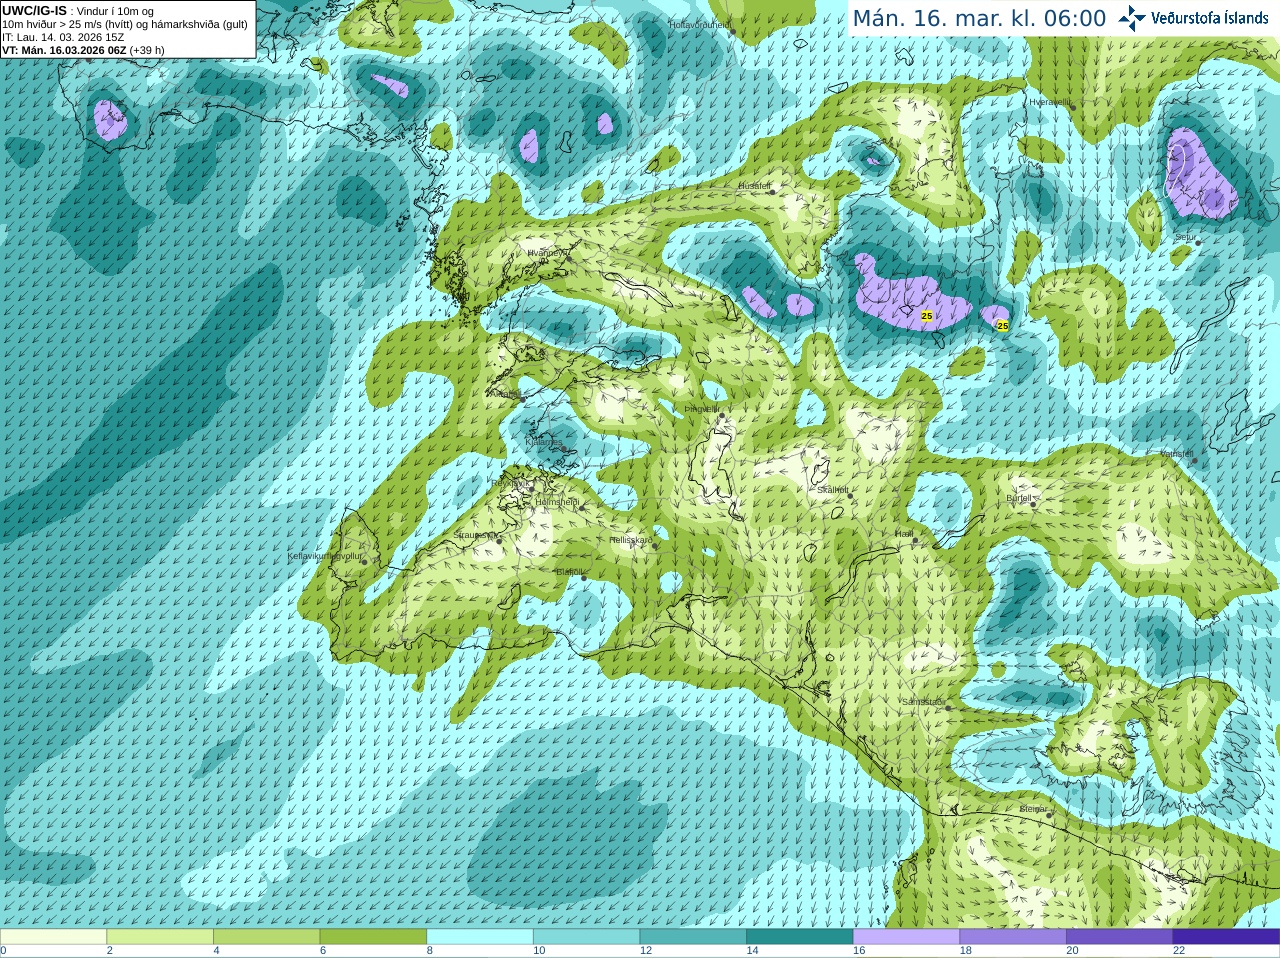
Task: Pick the 12–14 m/s teal legend color
Action: pos(693,937)
